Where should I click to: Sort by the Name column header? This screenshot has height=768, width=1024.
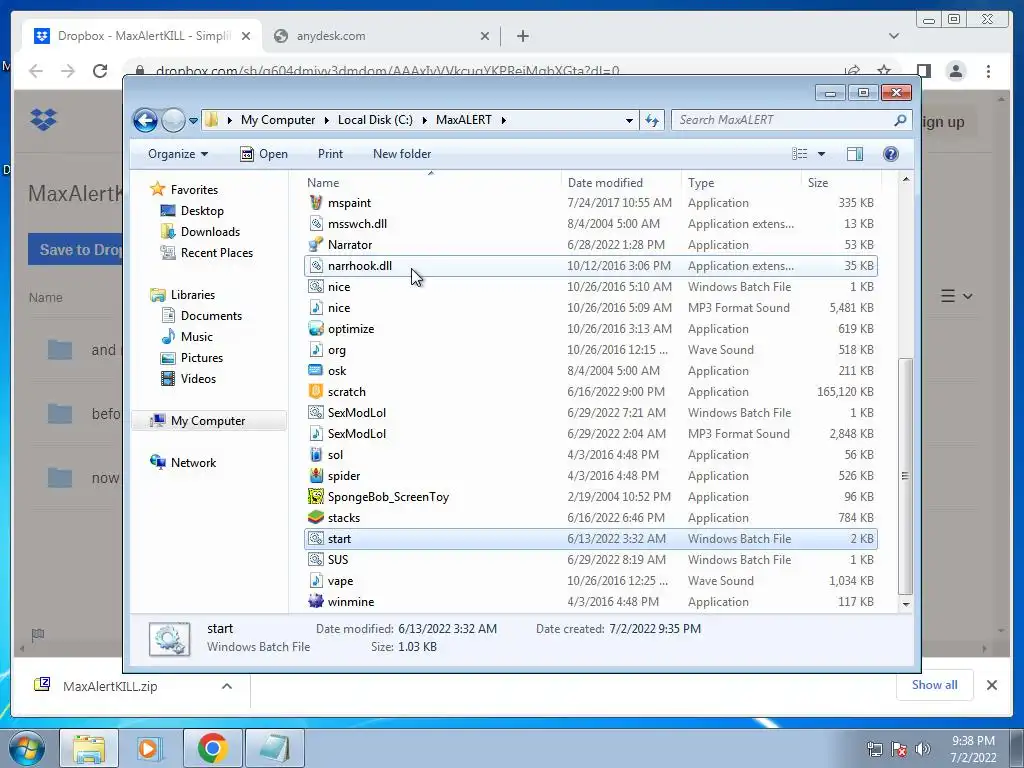click(x=432, y=183)
